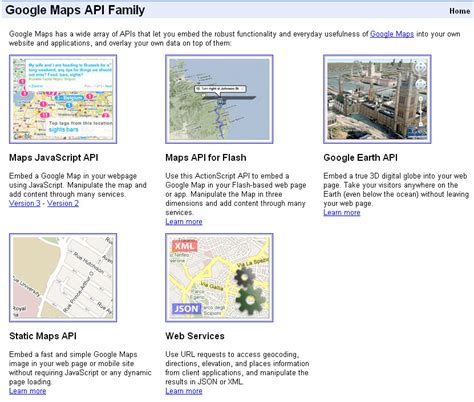Click the directions tooltip in Flash map image

click(220, 89)
